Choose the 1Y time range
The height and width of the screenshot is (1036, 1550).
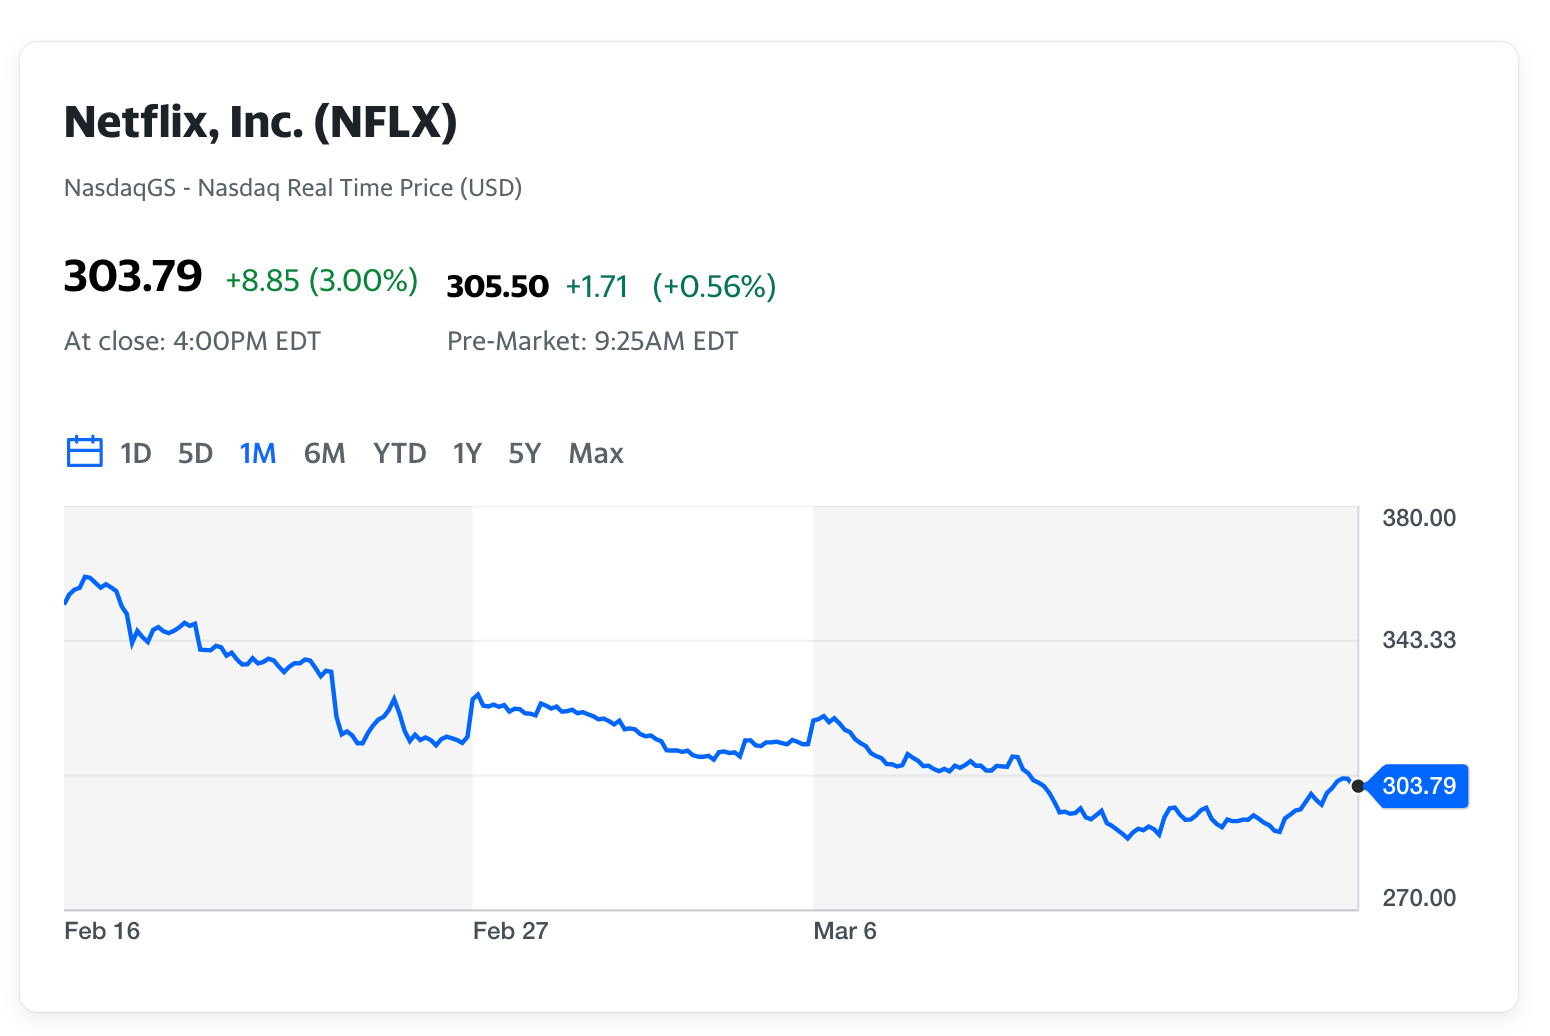(467, 454)
